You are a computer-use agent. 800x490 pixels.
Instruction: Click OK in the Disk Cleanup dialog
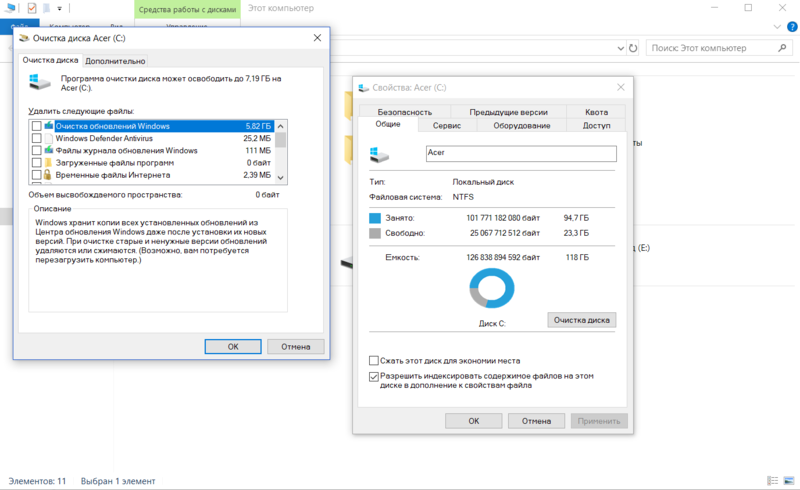[x=233, y=347]
